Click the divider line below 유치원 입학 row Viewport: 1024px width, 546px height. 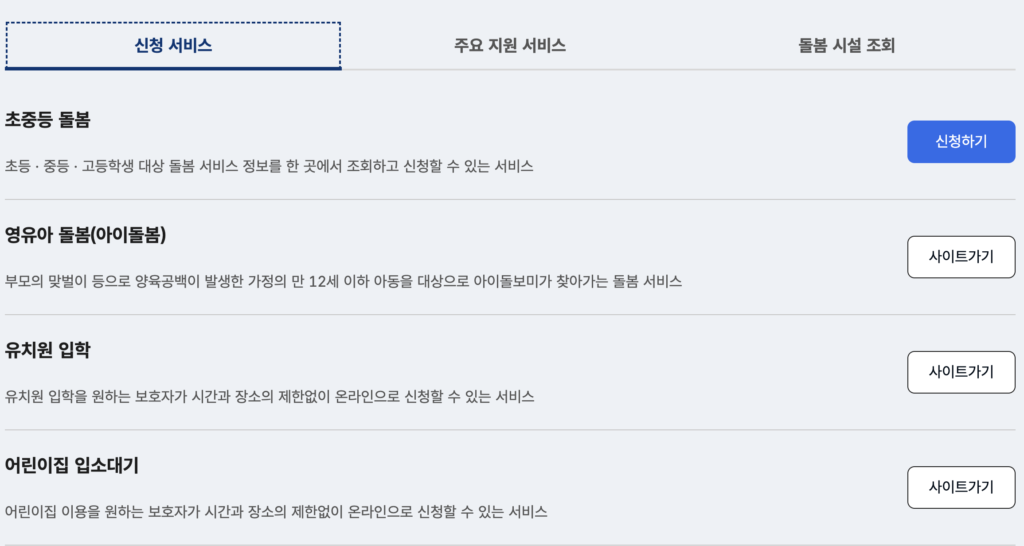pos(511,430)
